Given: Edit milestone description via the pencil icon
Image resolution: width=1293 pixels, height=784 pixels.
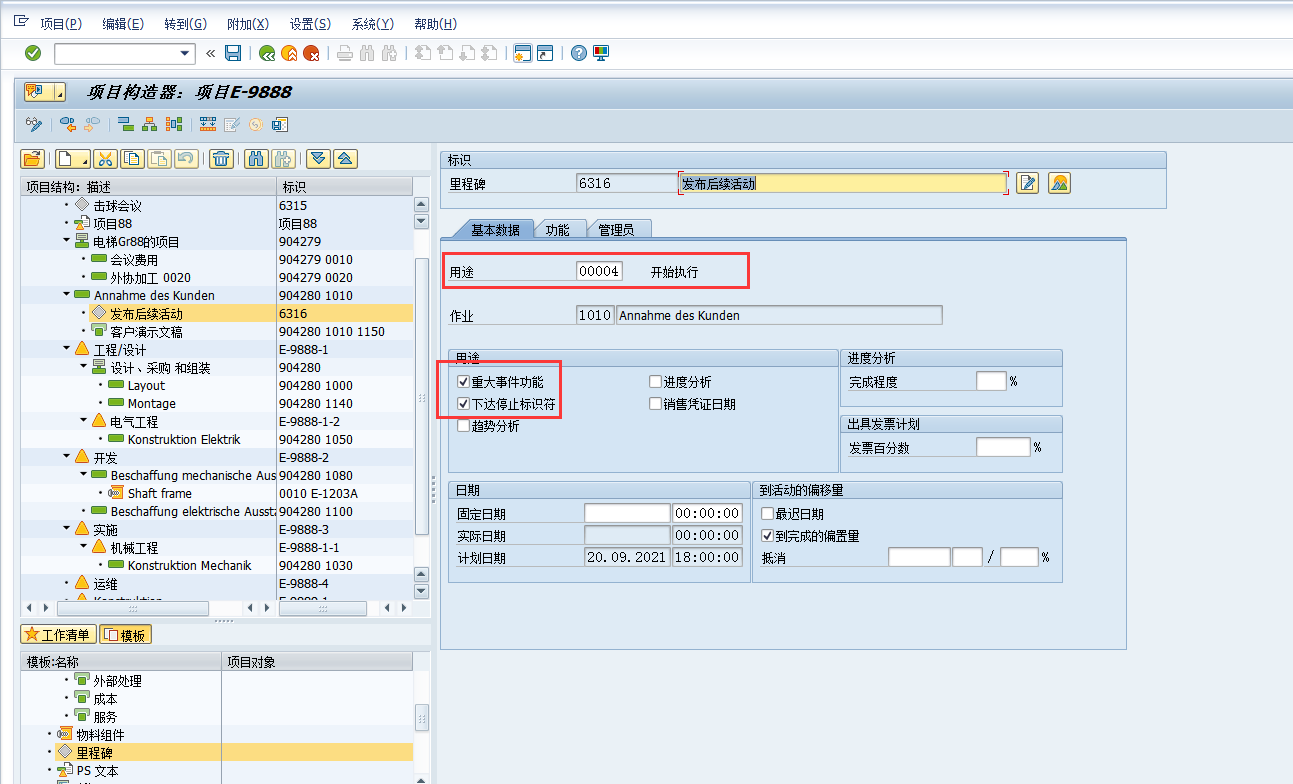Looking at the screenshot, I should (x=1027, y=182).
